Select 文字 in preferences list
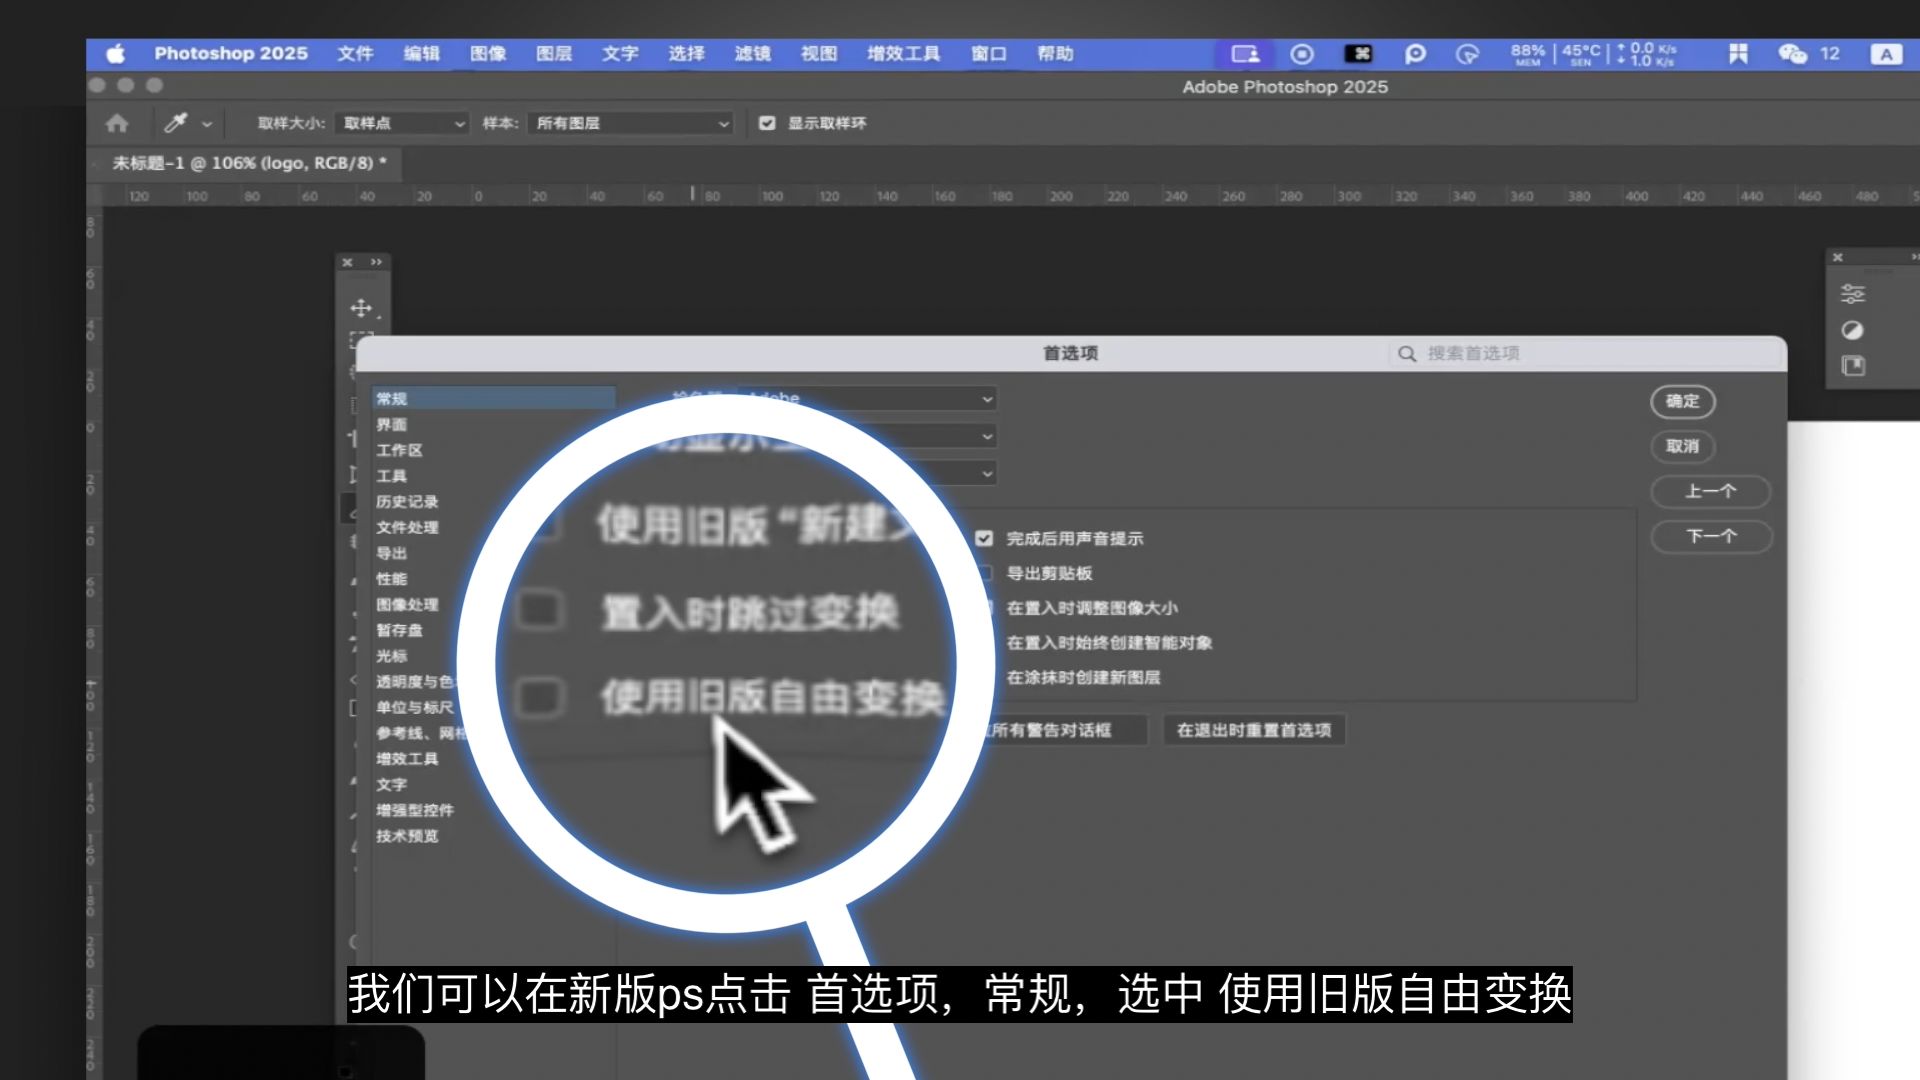Image resolution: width=1920 pixels, height=1080 pixels. [391, 785]
